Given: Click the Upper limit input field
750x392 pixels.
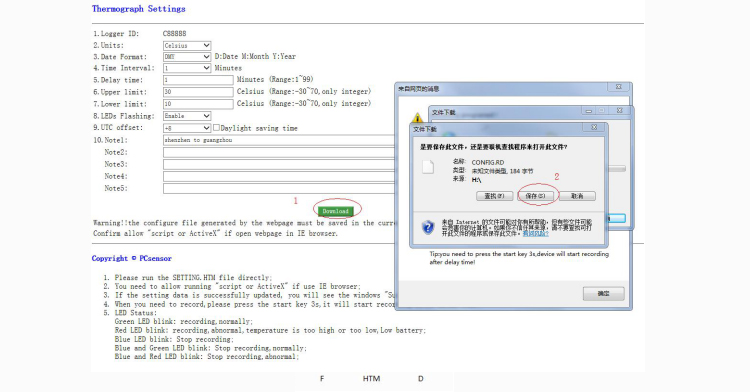Looking at the screenshot, I should (198, 92).
